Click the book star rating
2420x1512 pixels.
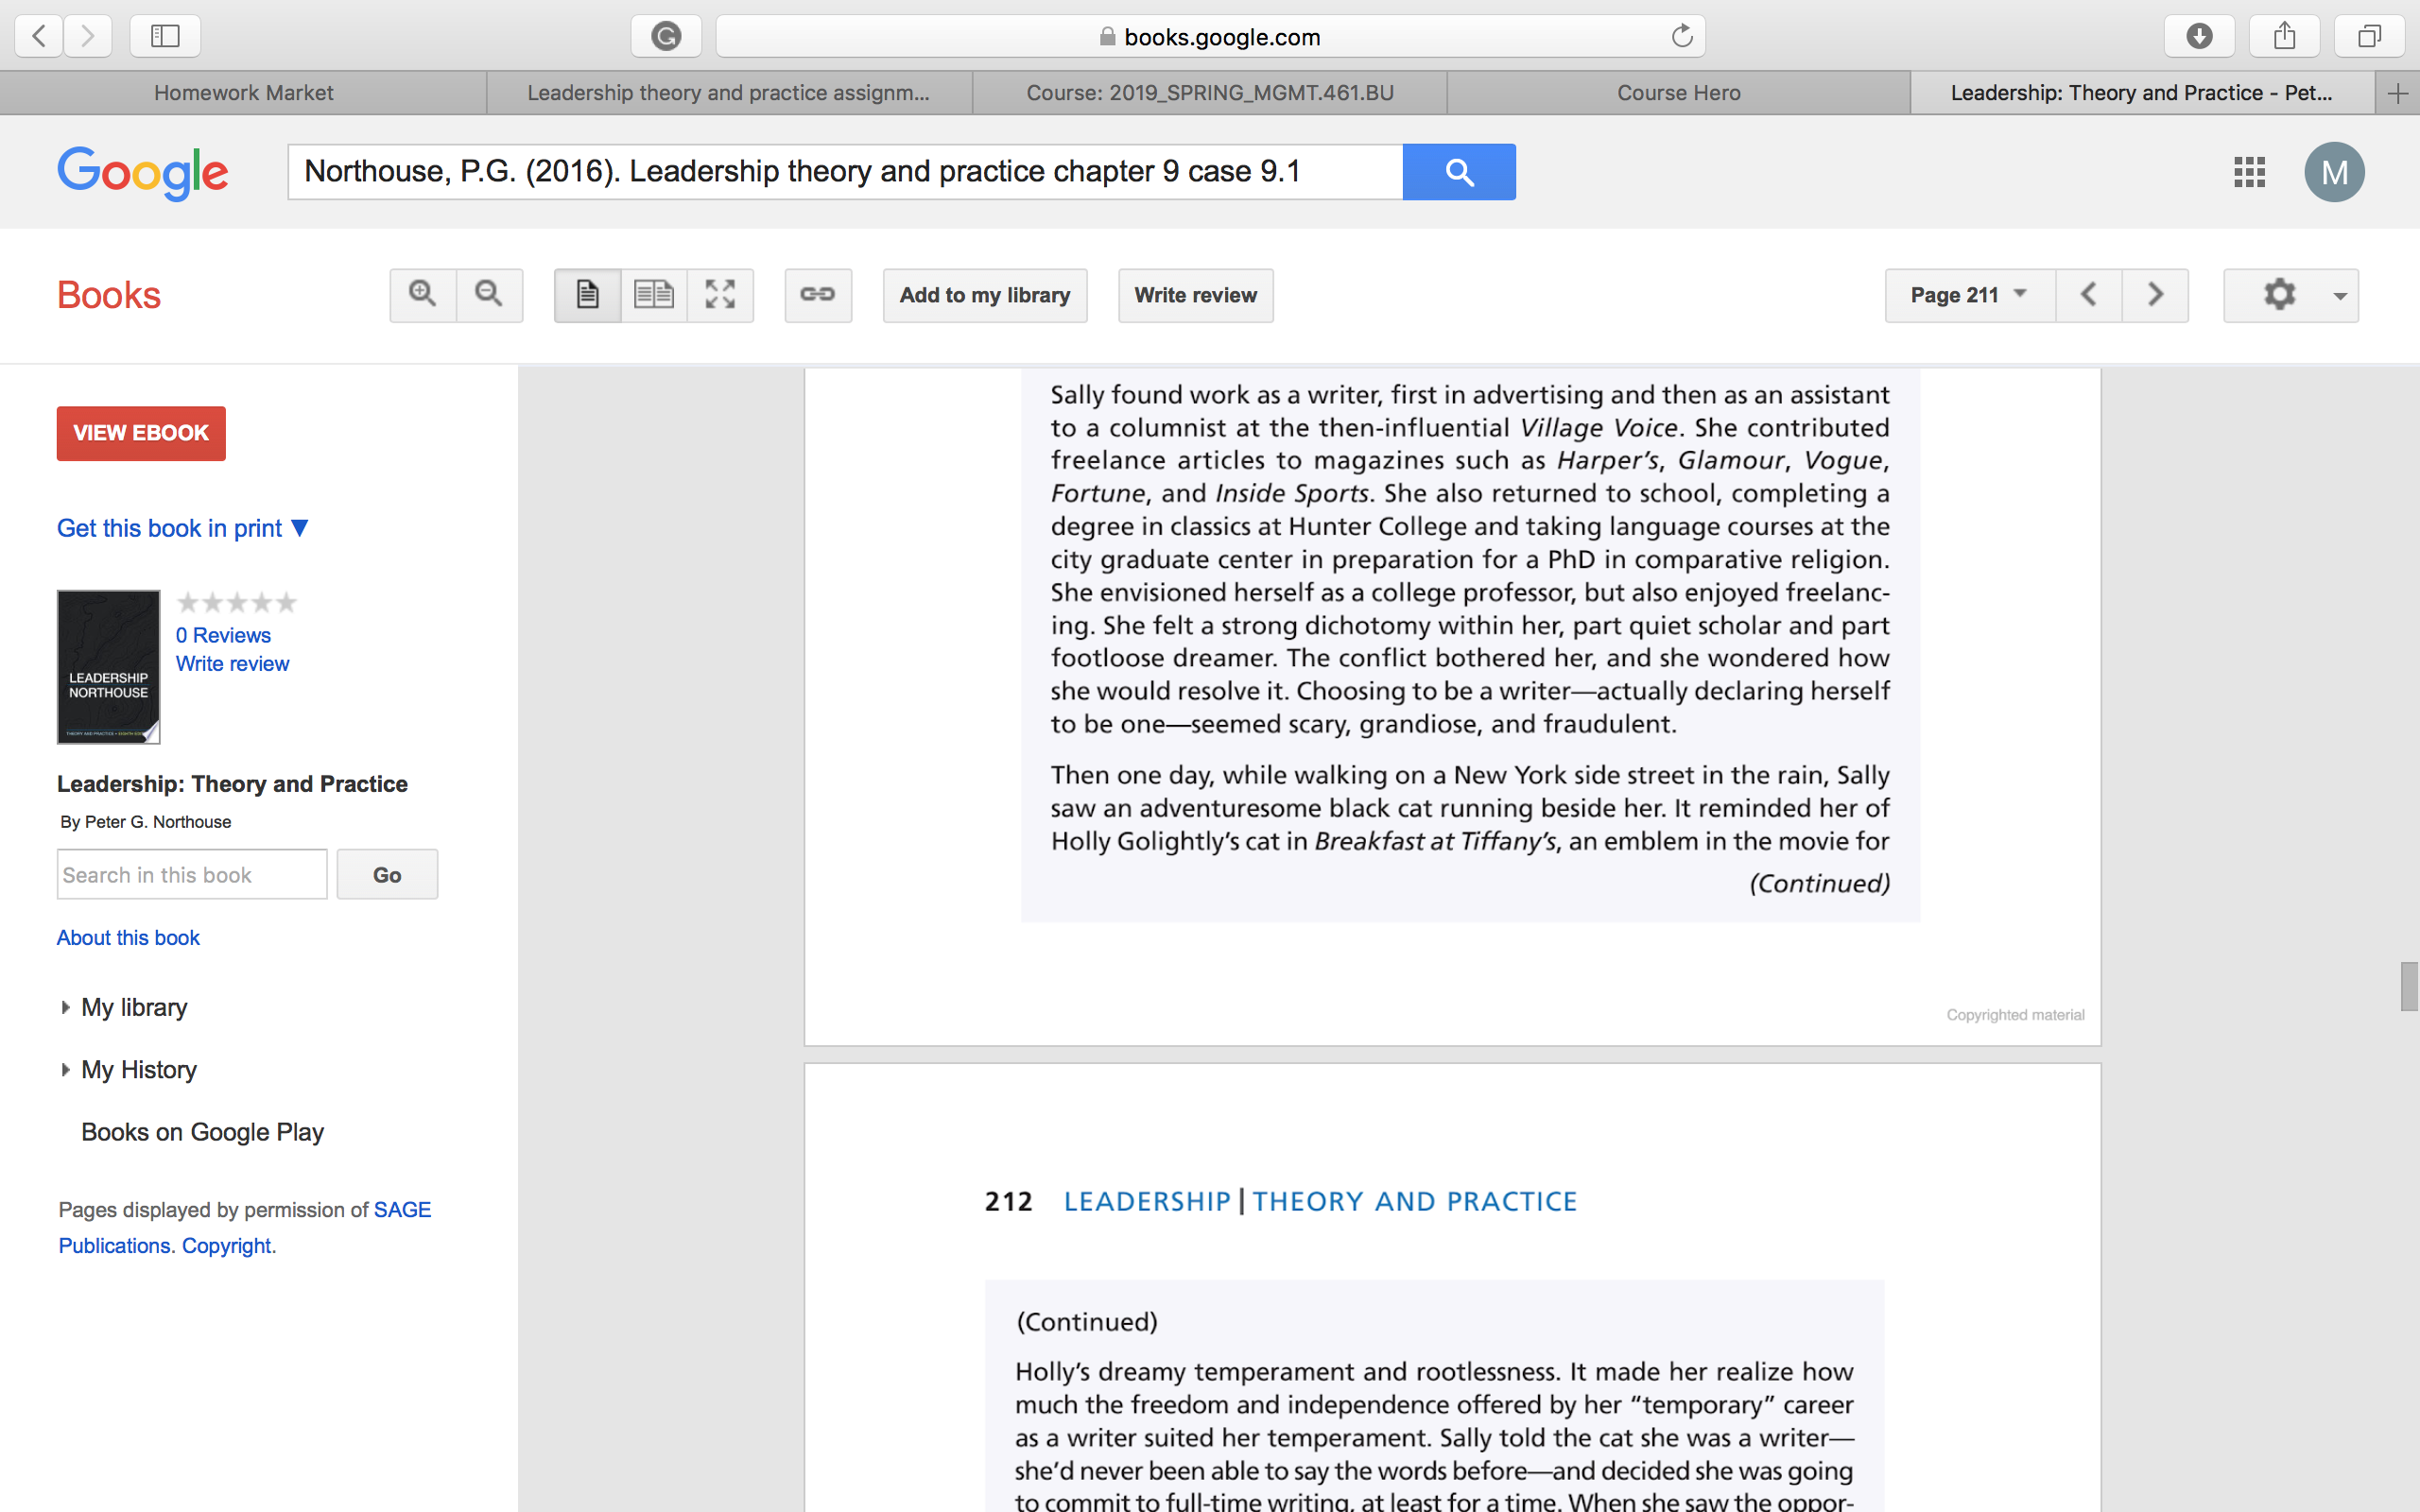[x=237, y=602]
